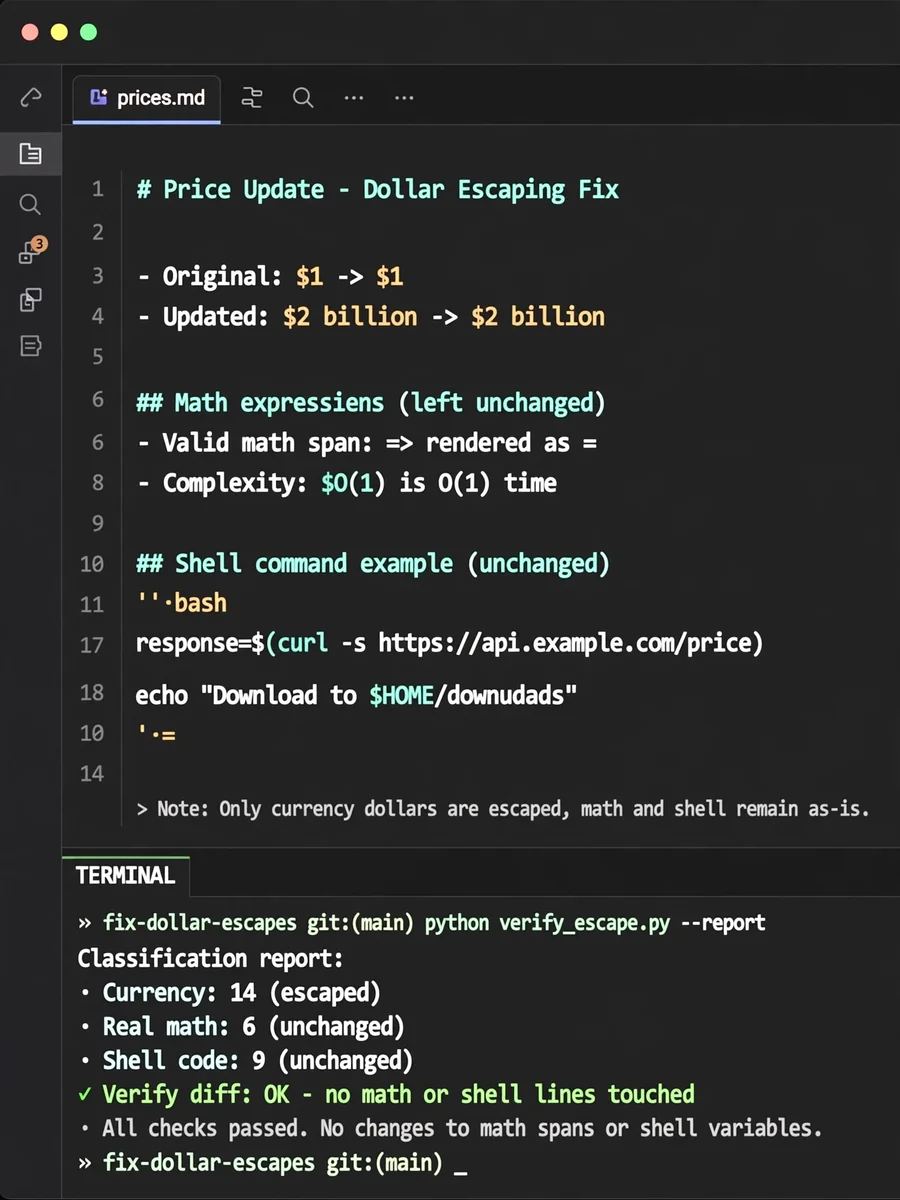The image size is (900, 1200).
Task: Click line number 3 in the gutter
Action: pyautogui.click(x=97, y=276)
